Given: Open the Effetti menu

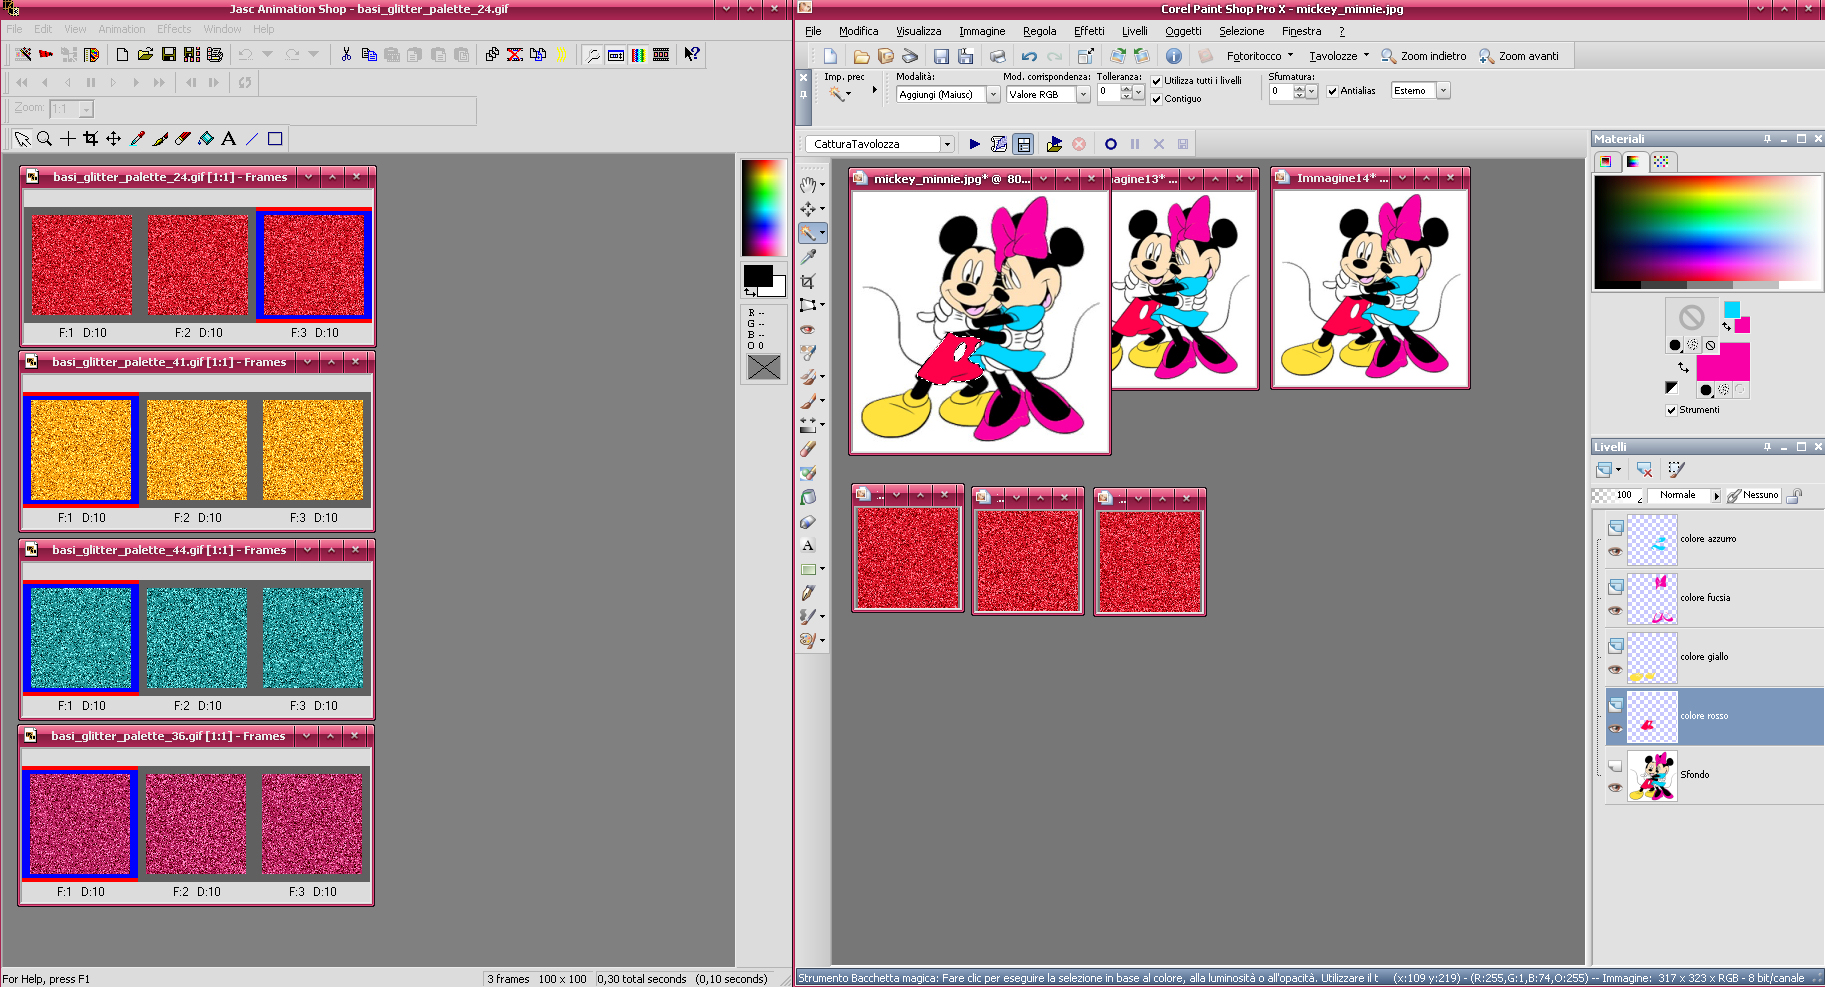Looking at the screenshot, I should pos(1089,31).
